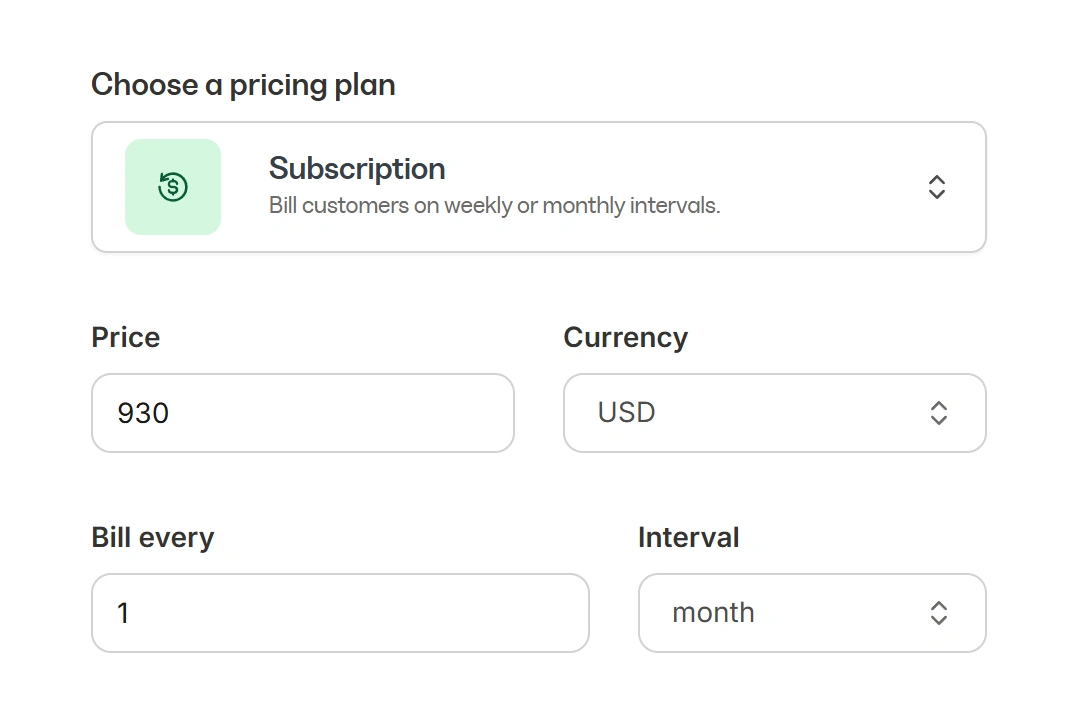The height and width of the screenshot is (720, 1081).
Task: Place cursor on the billing count 1
Action: point(123,613)
